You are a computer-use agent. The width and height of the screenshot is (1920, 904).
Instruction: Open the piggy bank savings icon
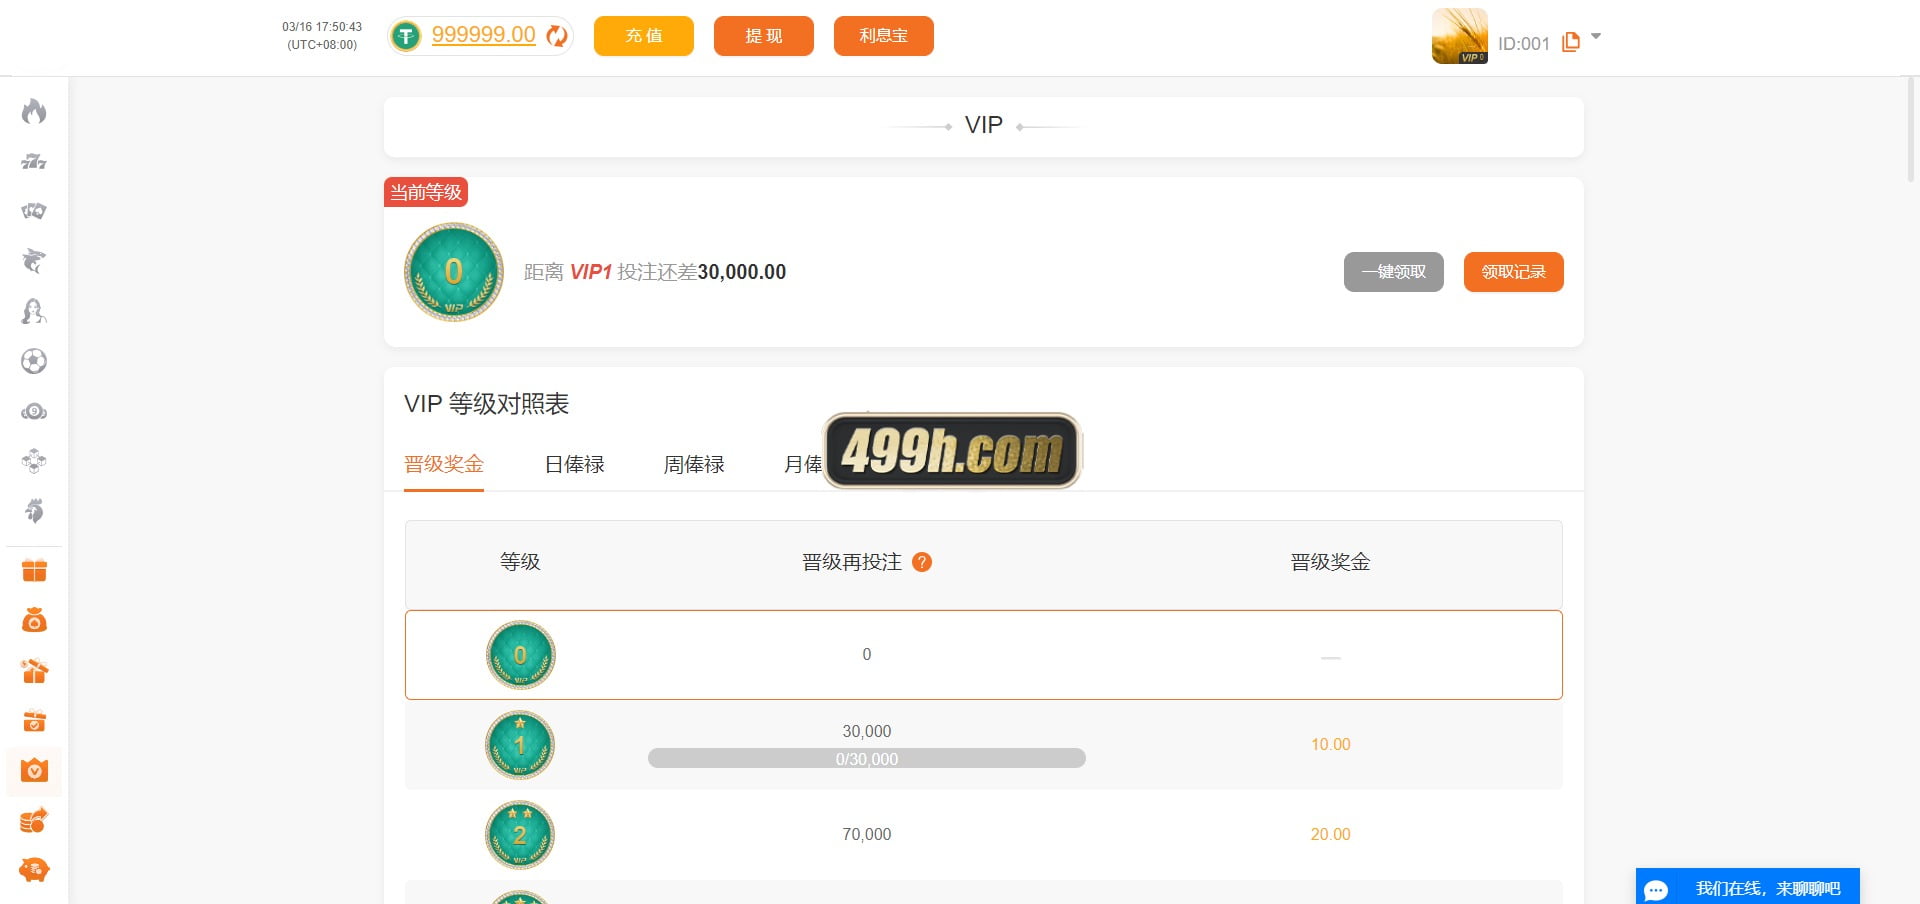click(x=34, y=870)
